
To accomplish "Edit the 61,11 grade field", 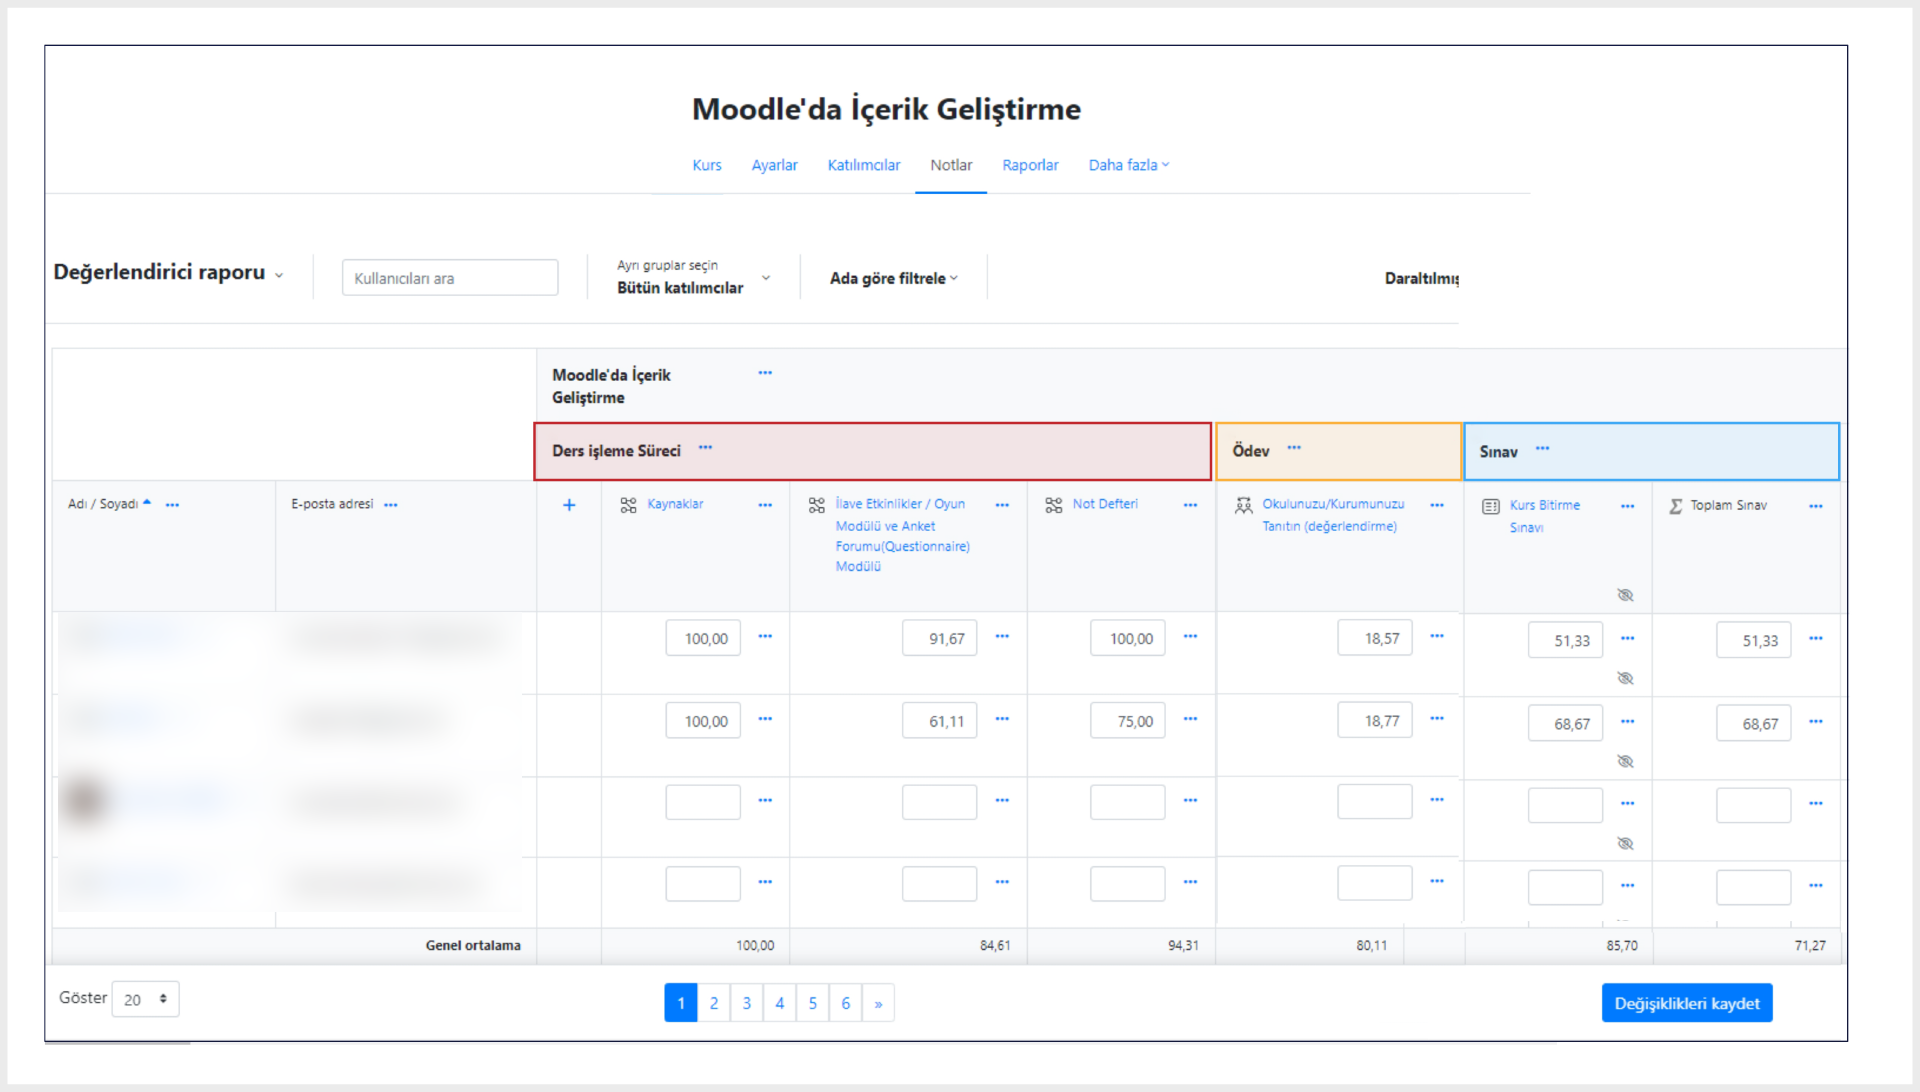I will [939, 721].
